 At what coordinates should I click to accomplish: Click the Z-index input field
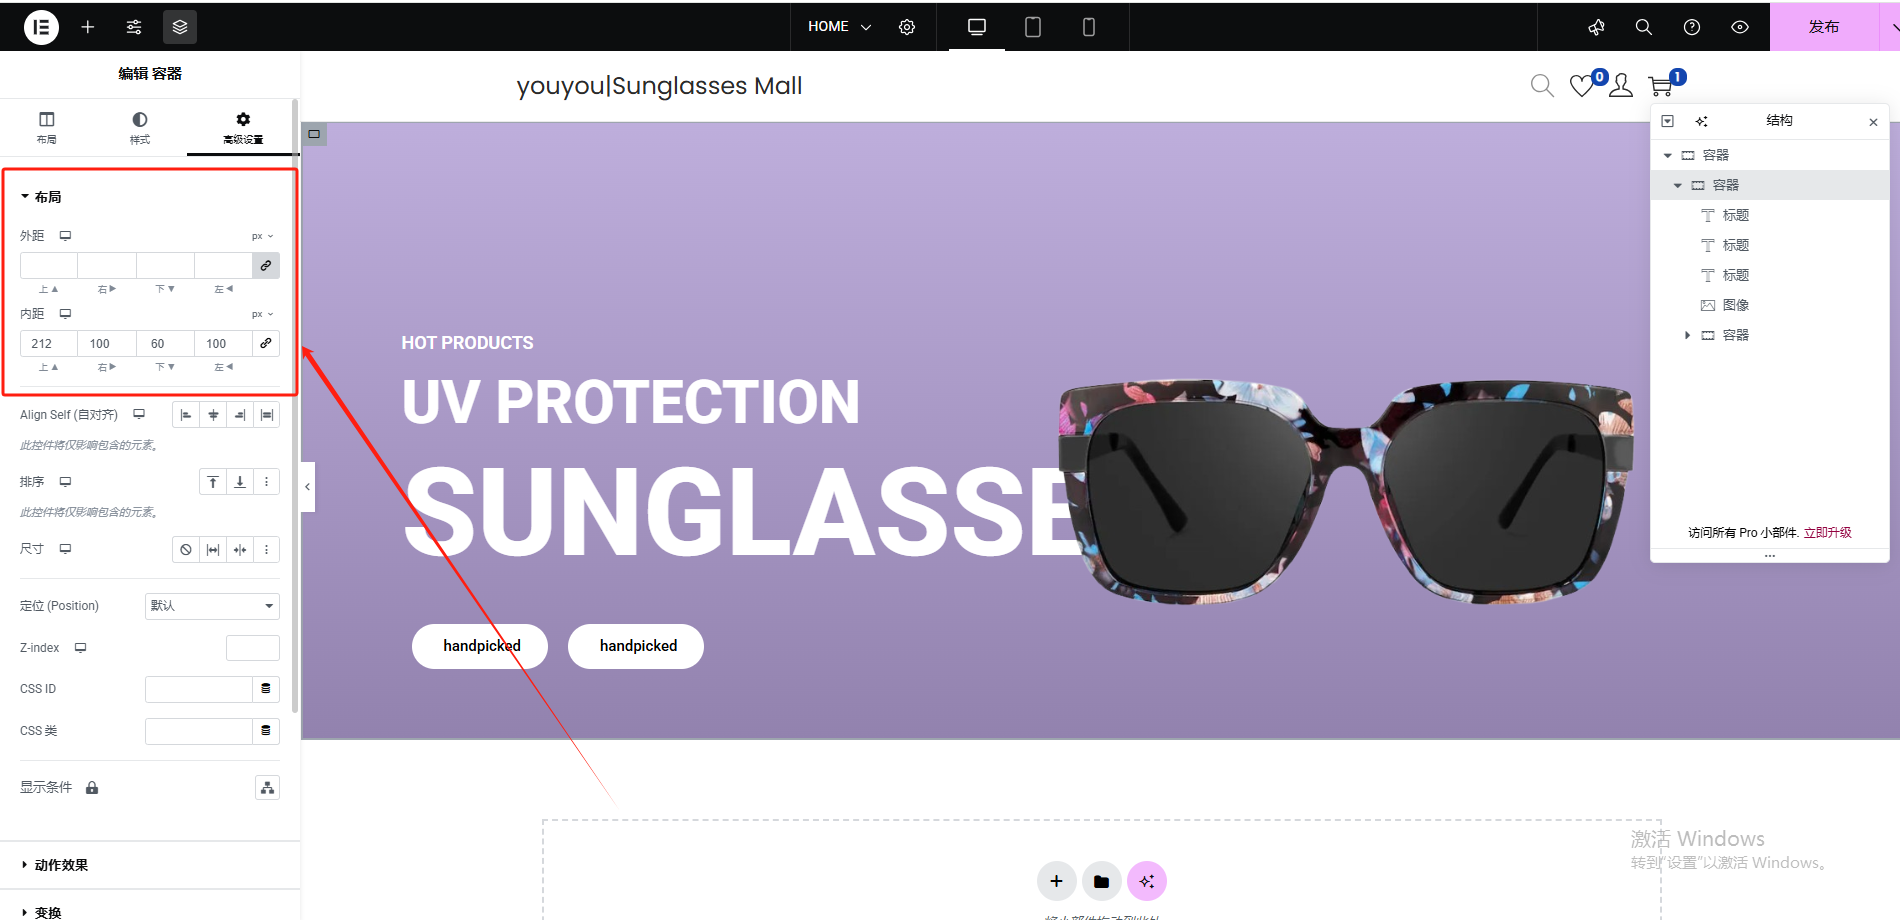[x=253, y=648]
